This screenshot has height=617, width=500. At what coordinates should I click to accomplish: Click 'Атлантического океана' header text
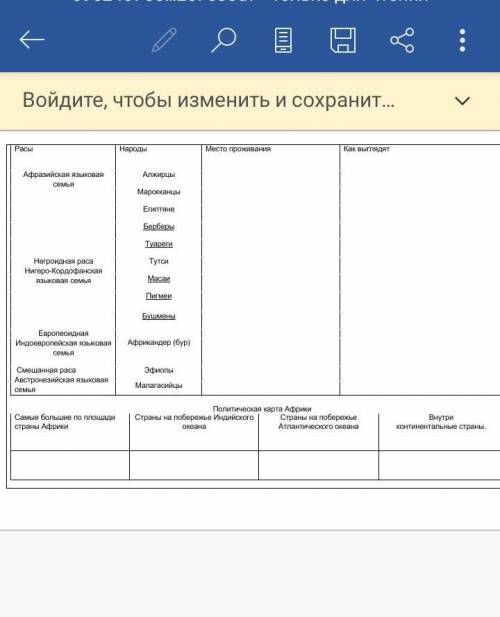point(318,427)
